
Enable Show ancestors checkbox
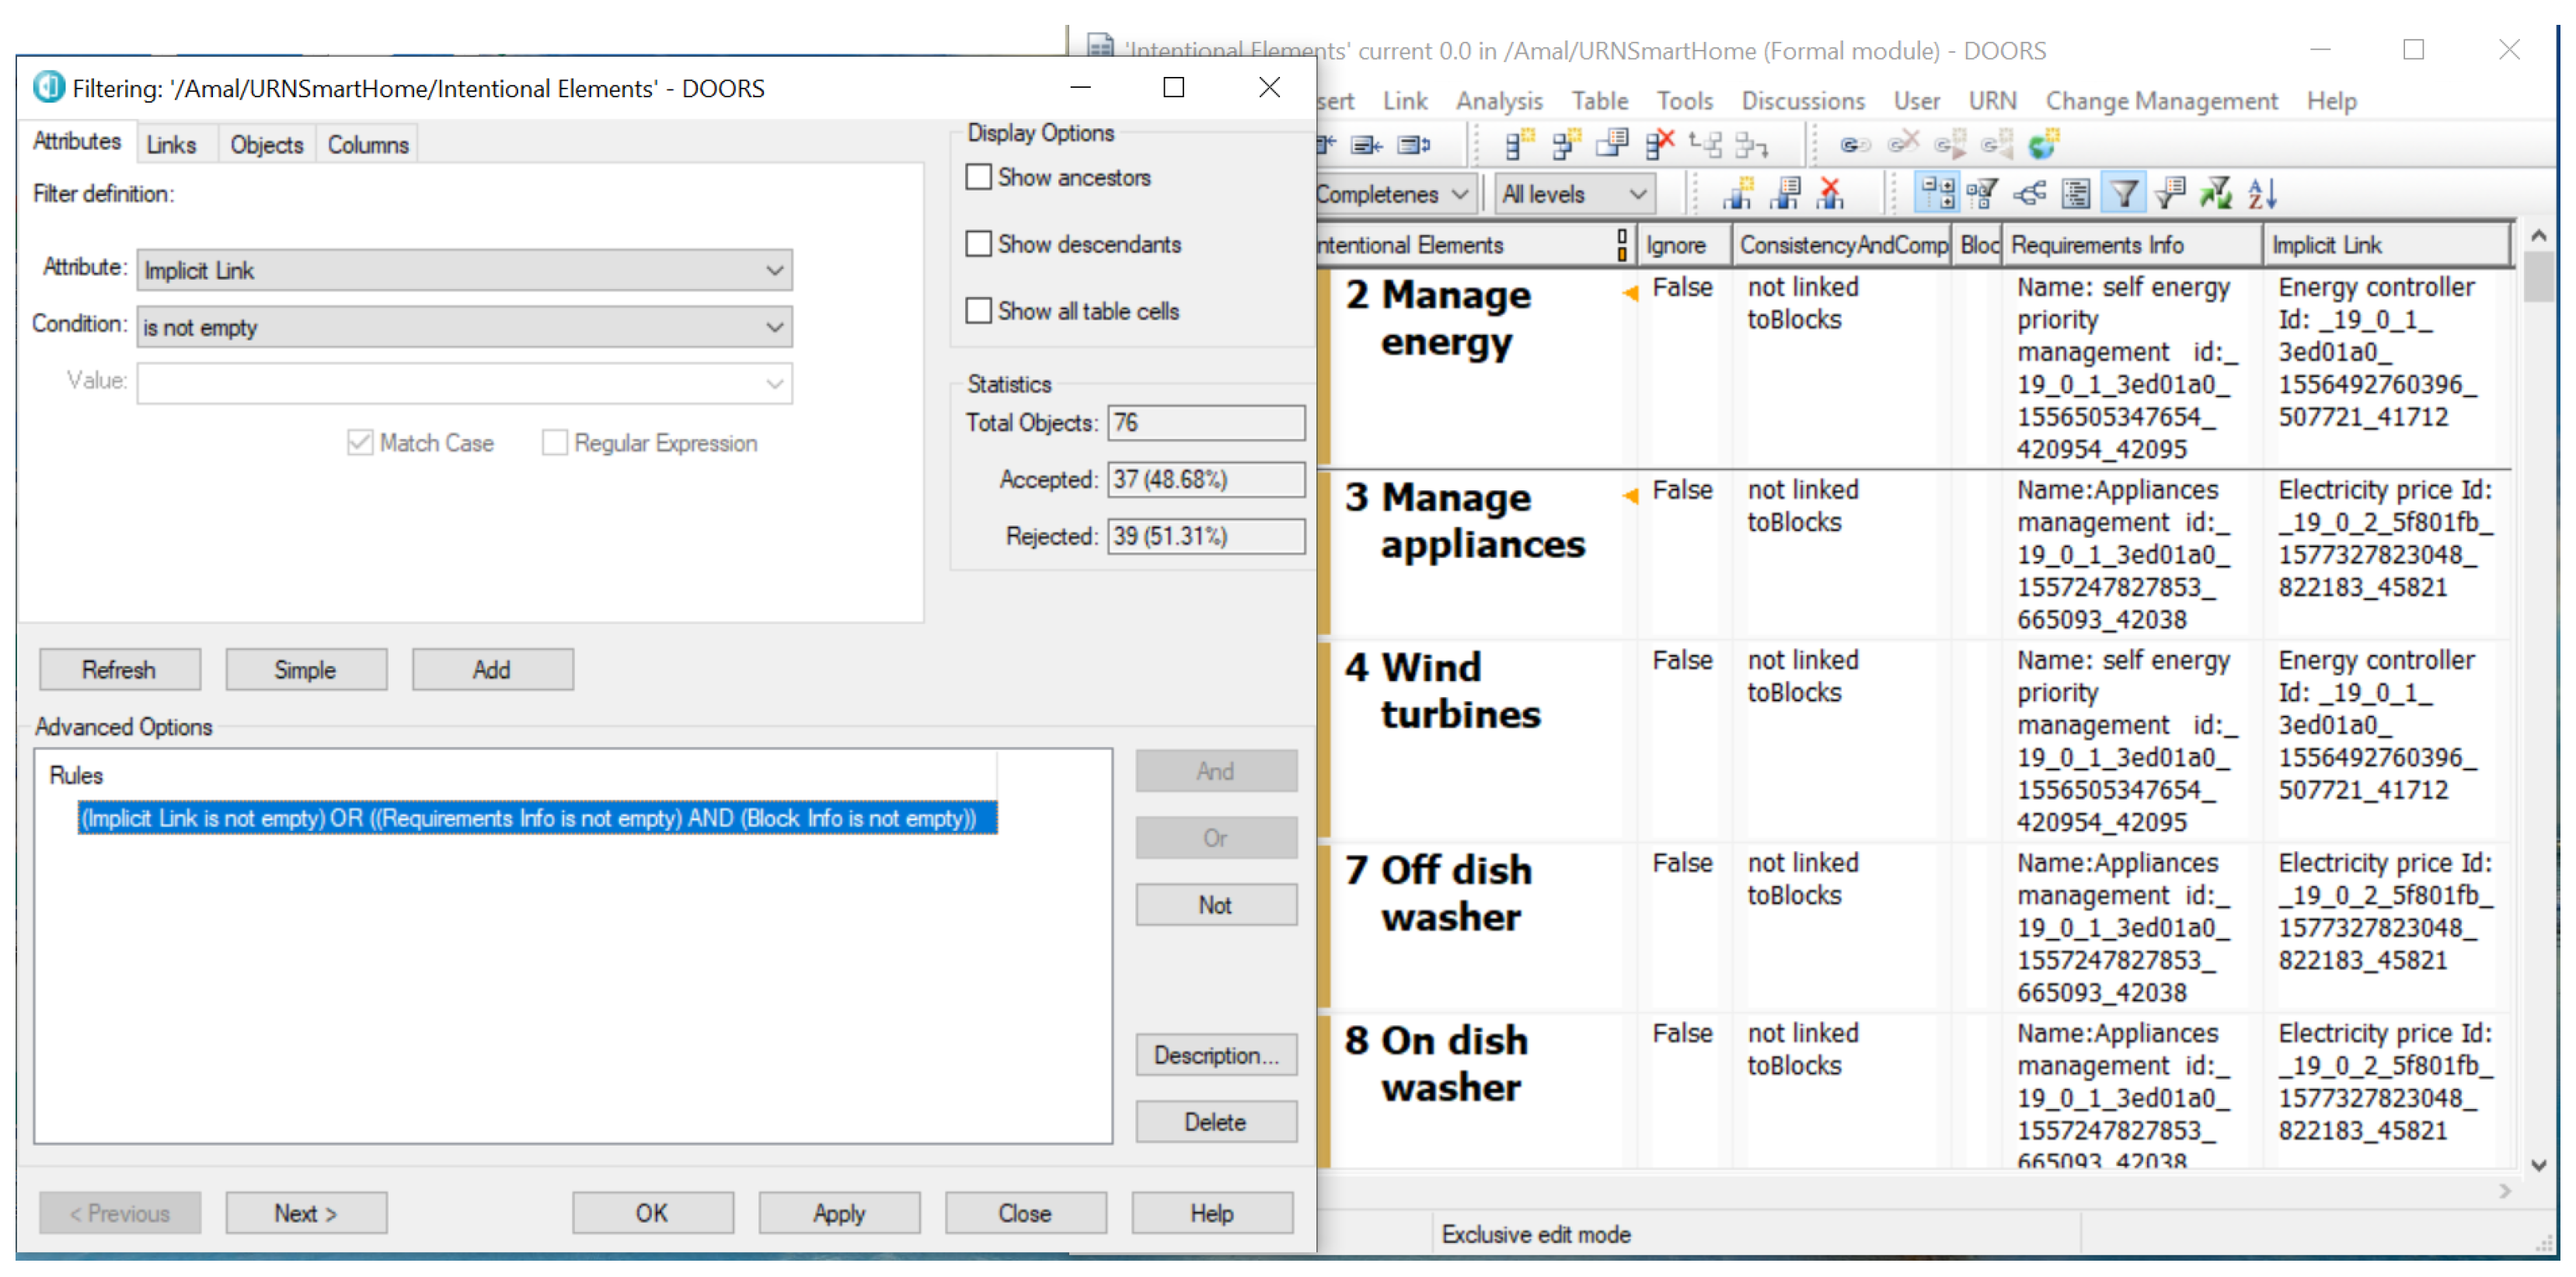point(979,177)
